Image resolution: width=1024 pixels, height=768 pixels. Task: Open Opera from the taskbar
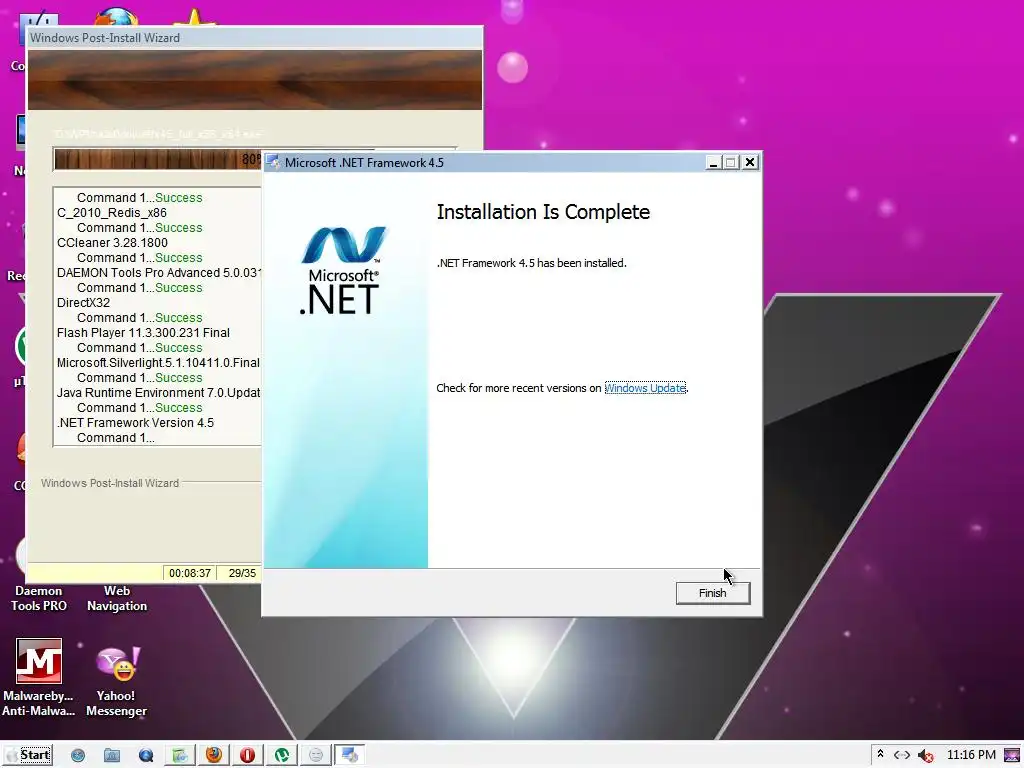tap(248, 755)
